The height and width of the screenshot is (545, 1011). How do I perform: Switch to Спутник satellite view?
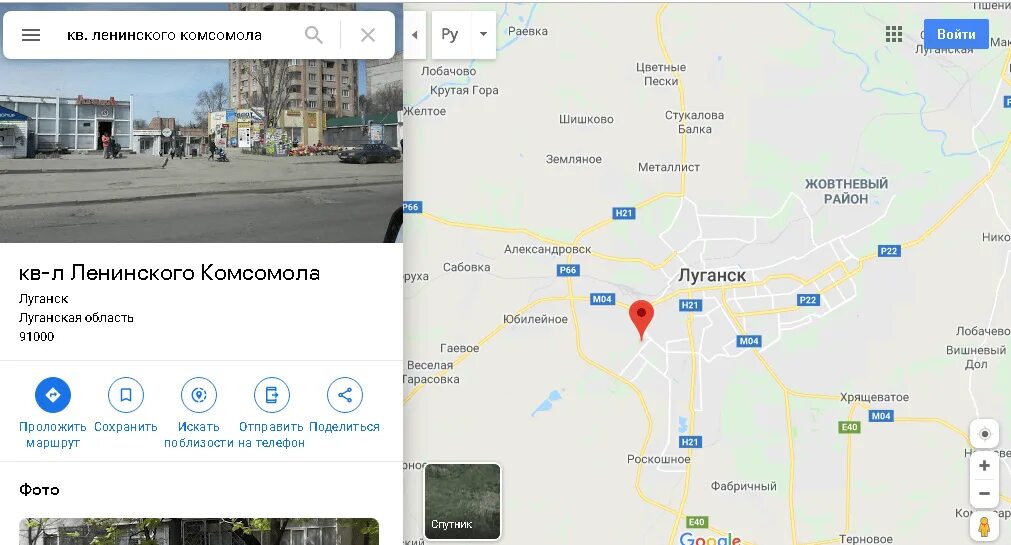tap(462, 501)
